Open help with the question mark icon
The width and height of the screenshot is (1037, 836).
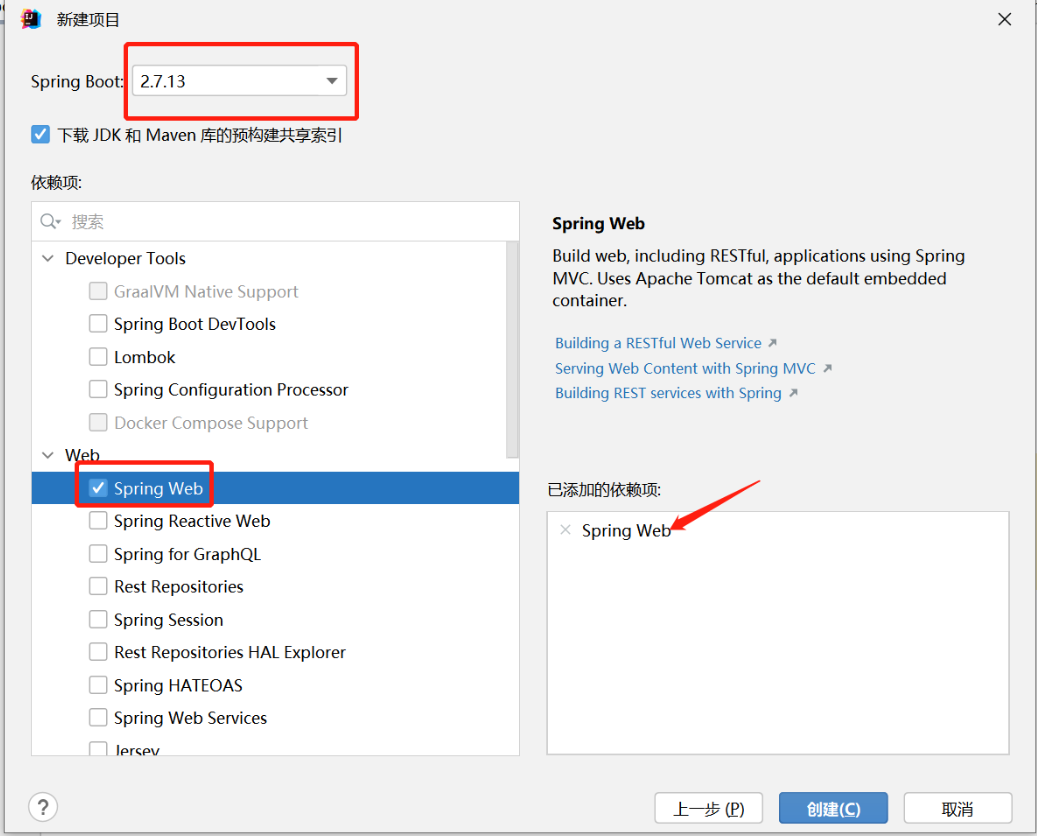click(x=43, y=807)
